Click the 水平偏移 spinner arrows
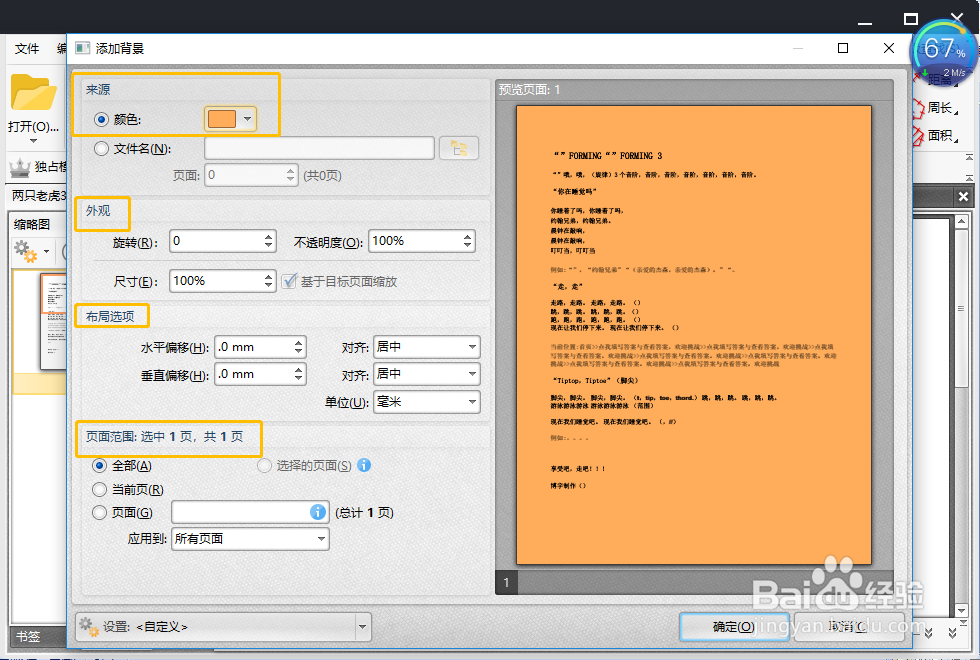980x660 pixels. click(x=299, y=347)
